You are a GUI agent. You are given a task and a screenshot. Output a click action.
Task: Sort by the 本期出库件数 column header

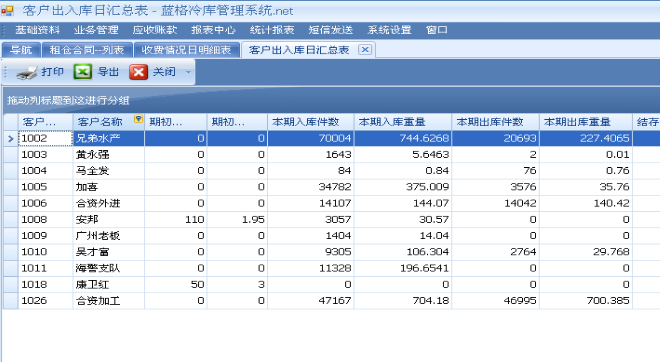coord(495,122)
